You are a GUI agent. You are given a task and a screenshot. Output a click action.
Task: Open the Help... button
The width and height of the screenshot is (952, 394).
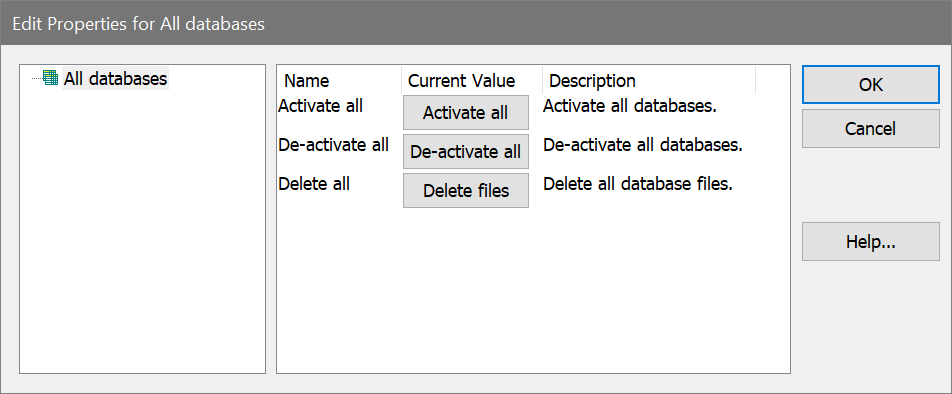[x=871, y=242]
